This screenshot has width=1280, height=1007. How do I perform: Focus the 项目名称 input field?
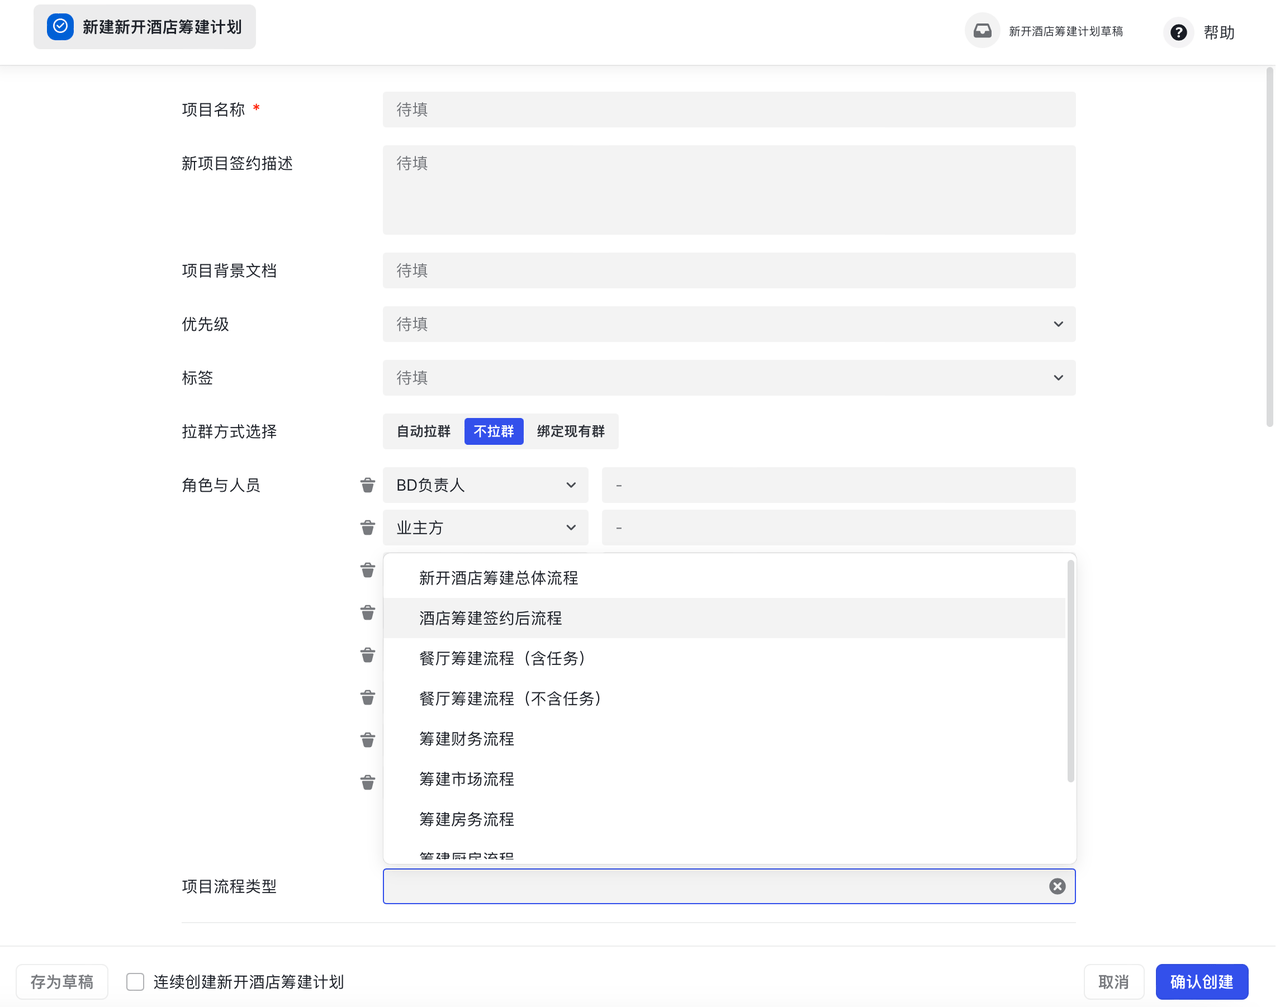729,110
